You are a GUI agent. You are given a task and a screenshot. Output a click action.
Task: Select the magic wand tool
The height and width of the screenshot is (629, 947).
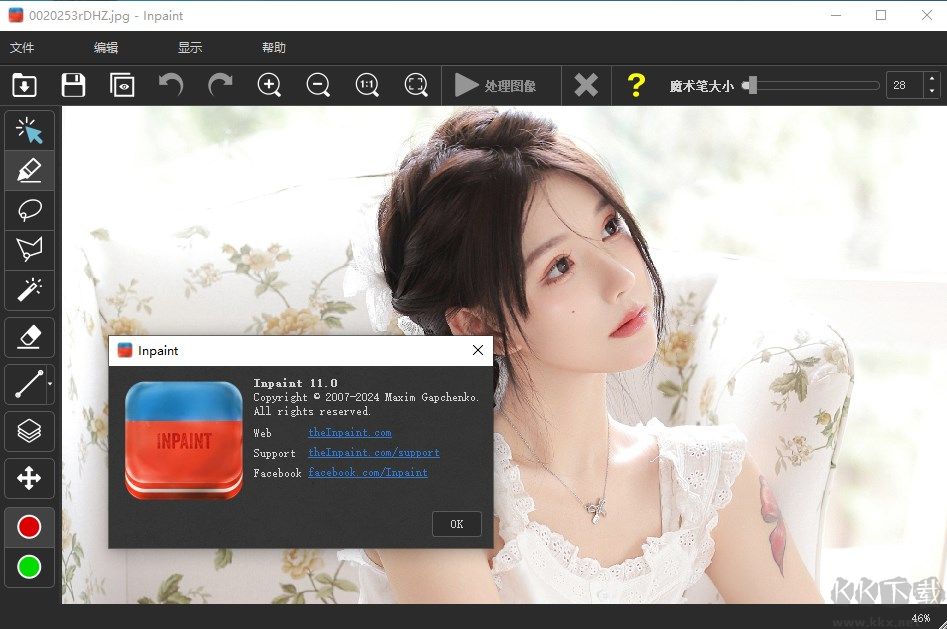click(29, 290)
